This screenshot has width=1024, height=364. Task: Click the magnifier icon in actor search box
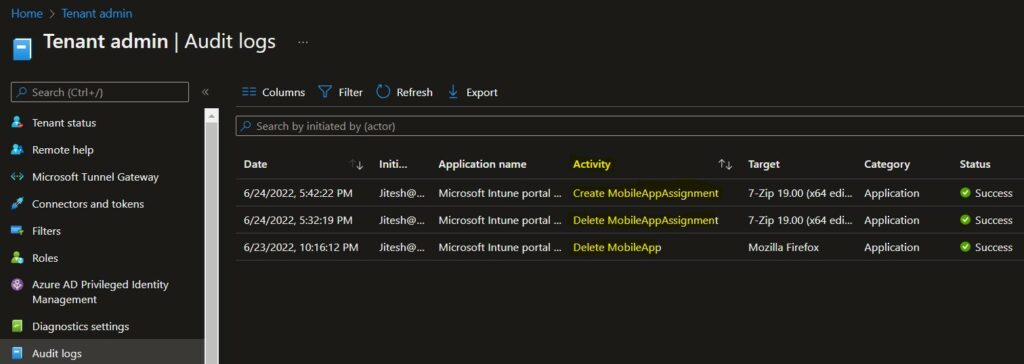click(x=246, y=126)
